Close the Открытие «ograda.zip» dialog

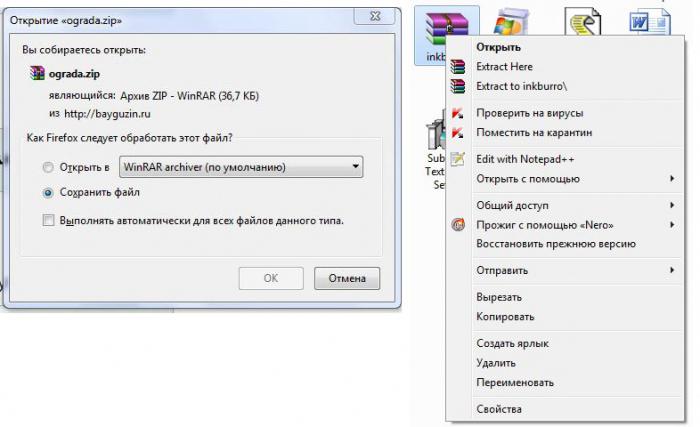pyautogui.click(x=375, y=16)
